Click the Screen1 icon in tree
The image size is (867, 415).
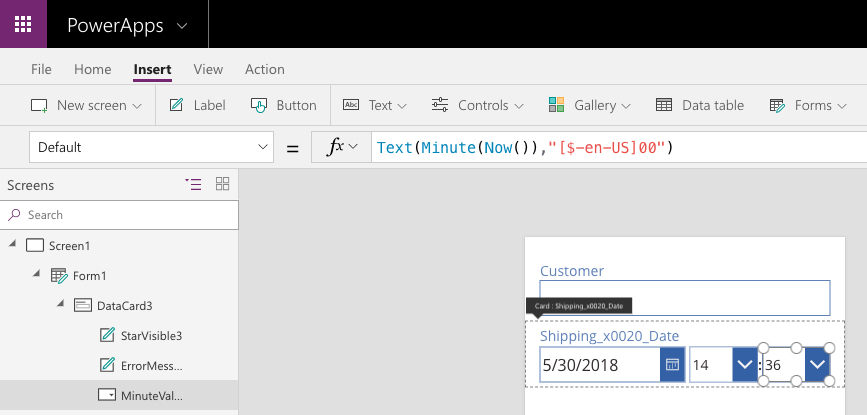(x=35, y=245)
